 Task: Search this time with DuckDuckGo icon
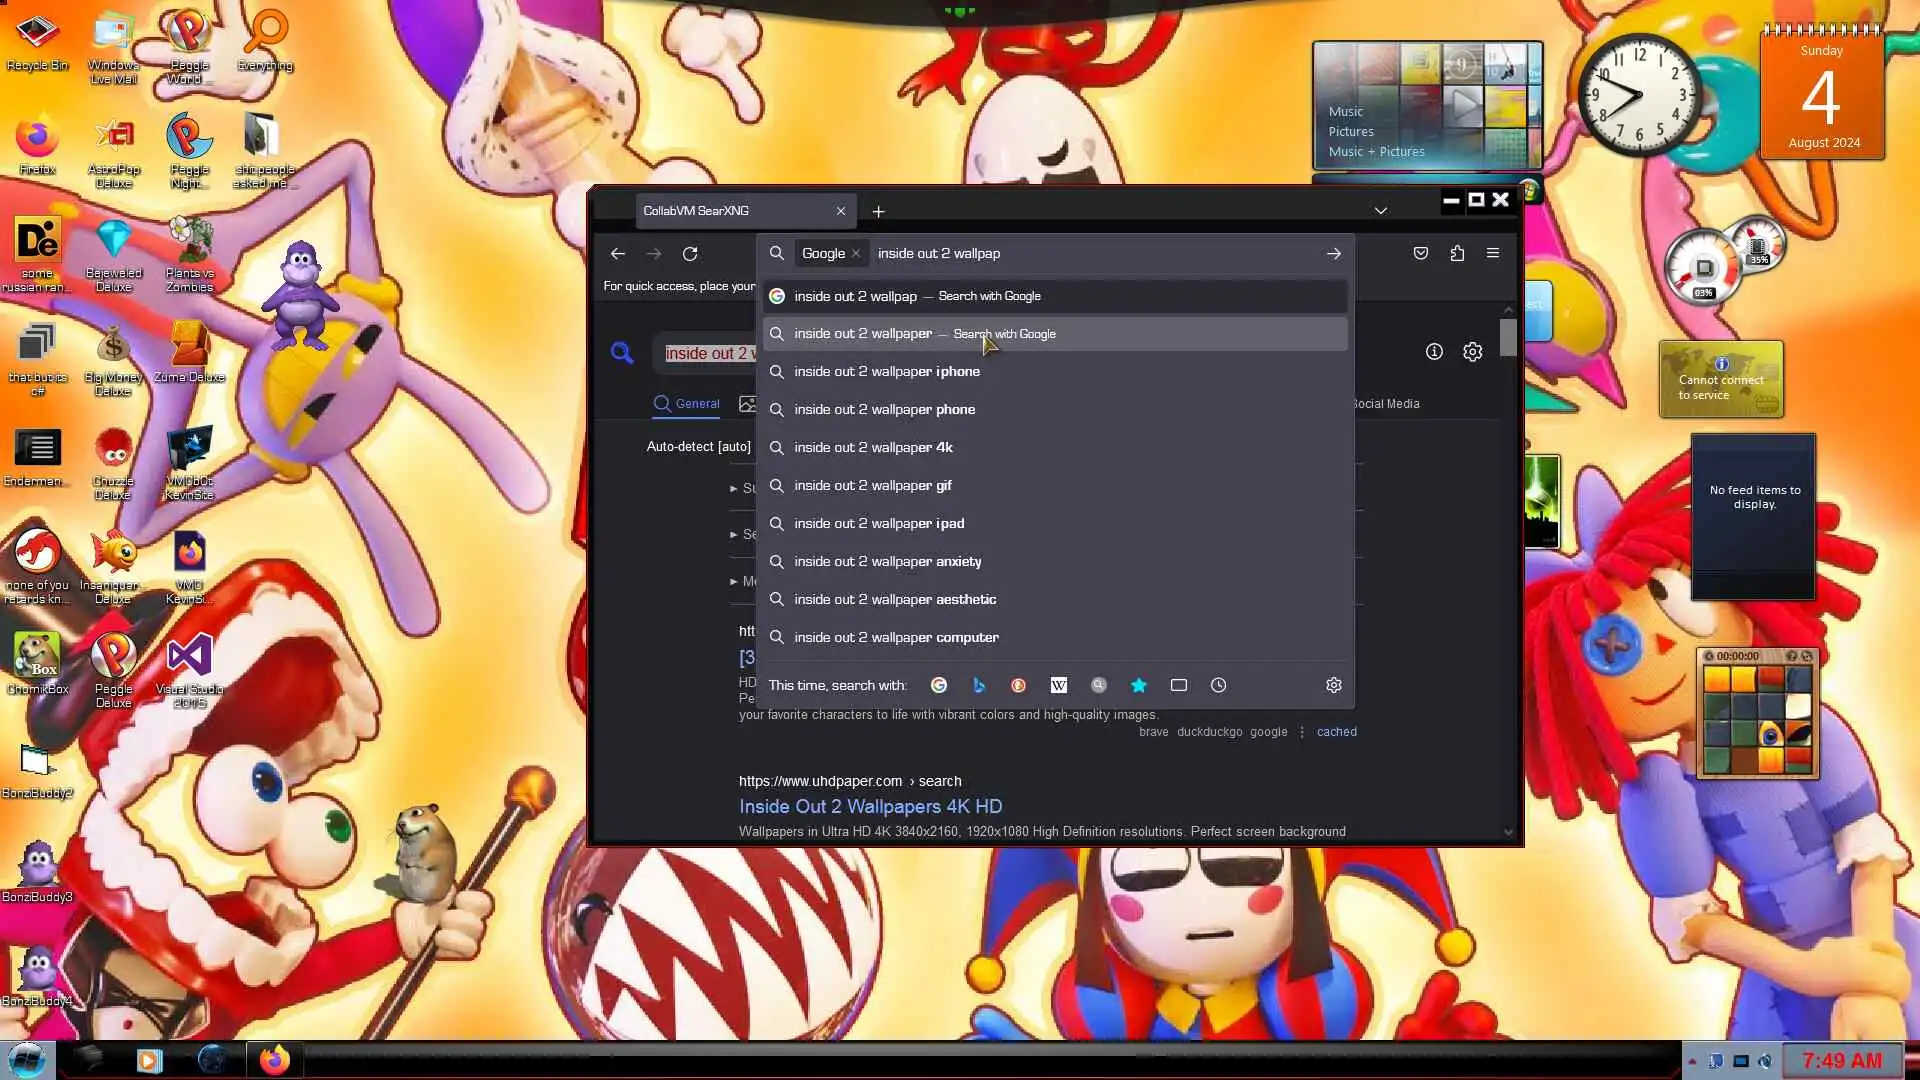click(x=1018, y=685)
